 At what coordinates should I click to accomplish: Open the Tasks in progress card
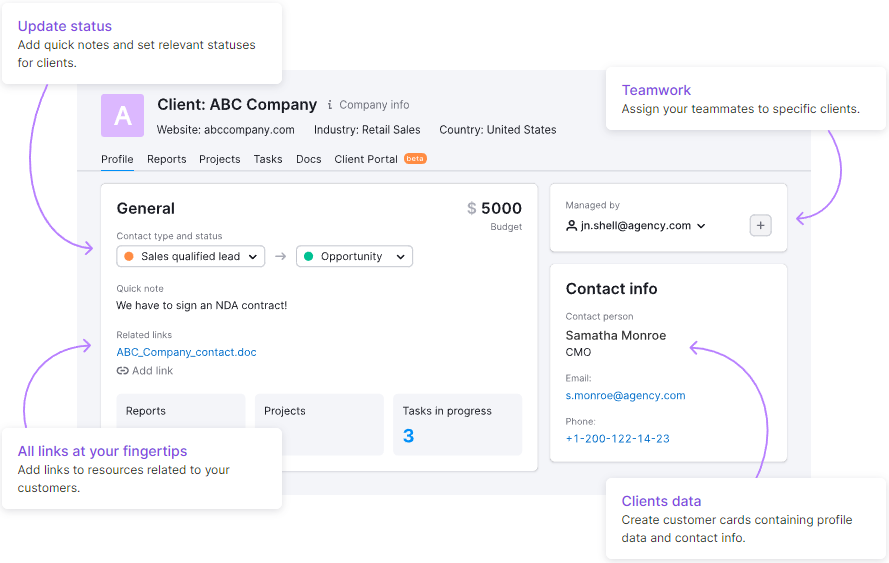pos(458,424)
